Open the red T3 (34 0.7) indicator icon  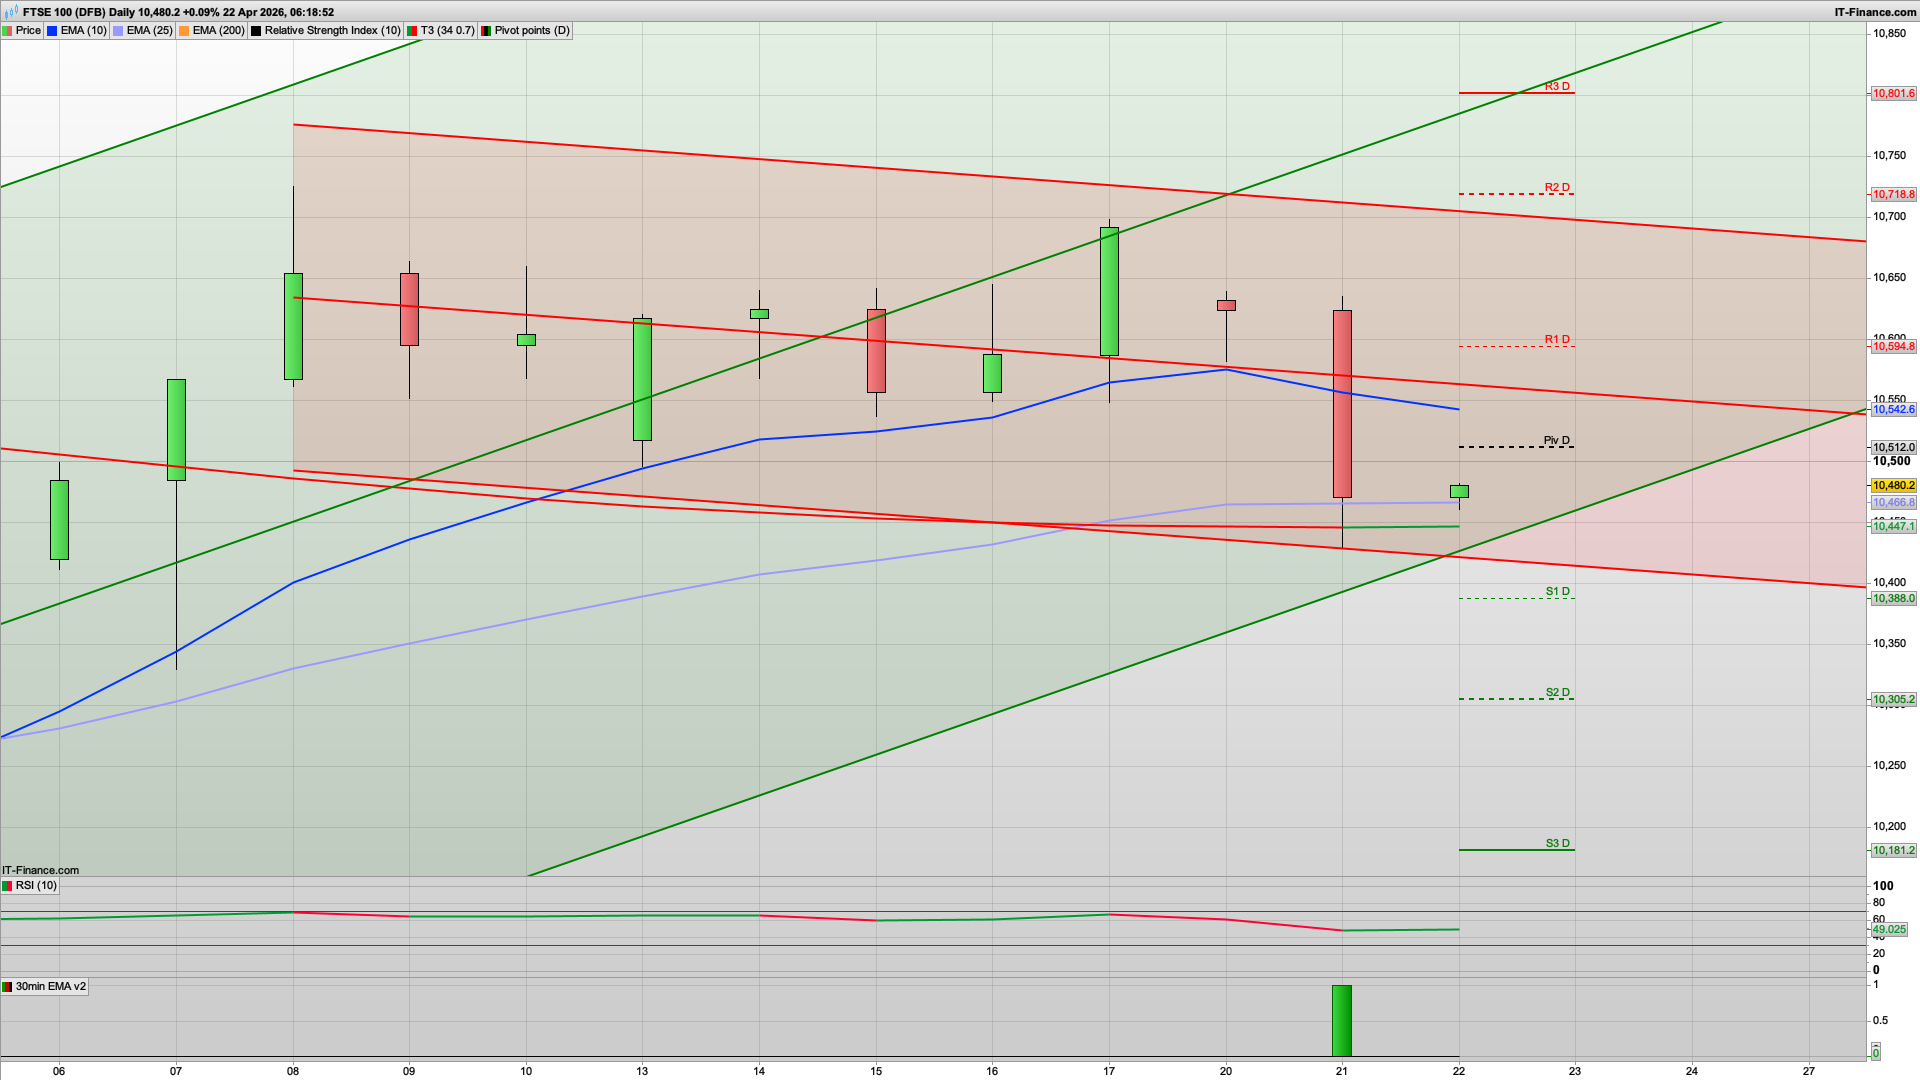(411, 30)
